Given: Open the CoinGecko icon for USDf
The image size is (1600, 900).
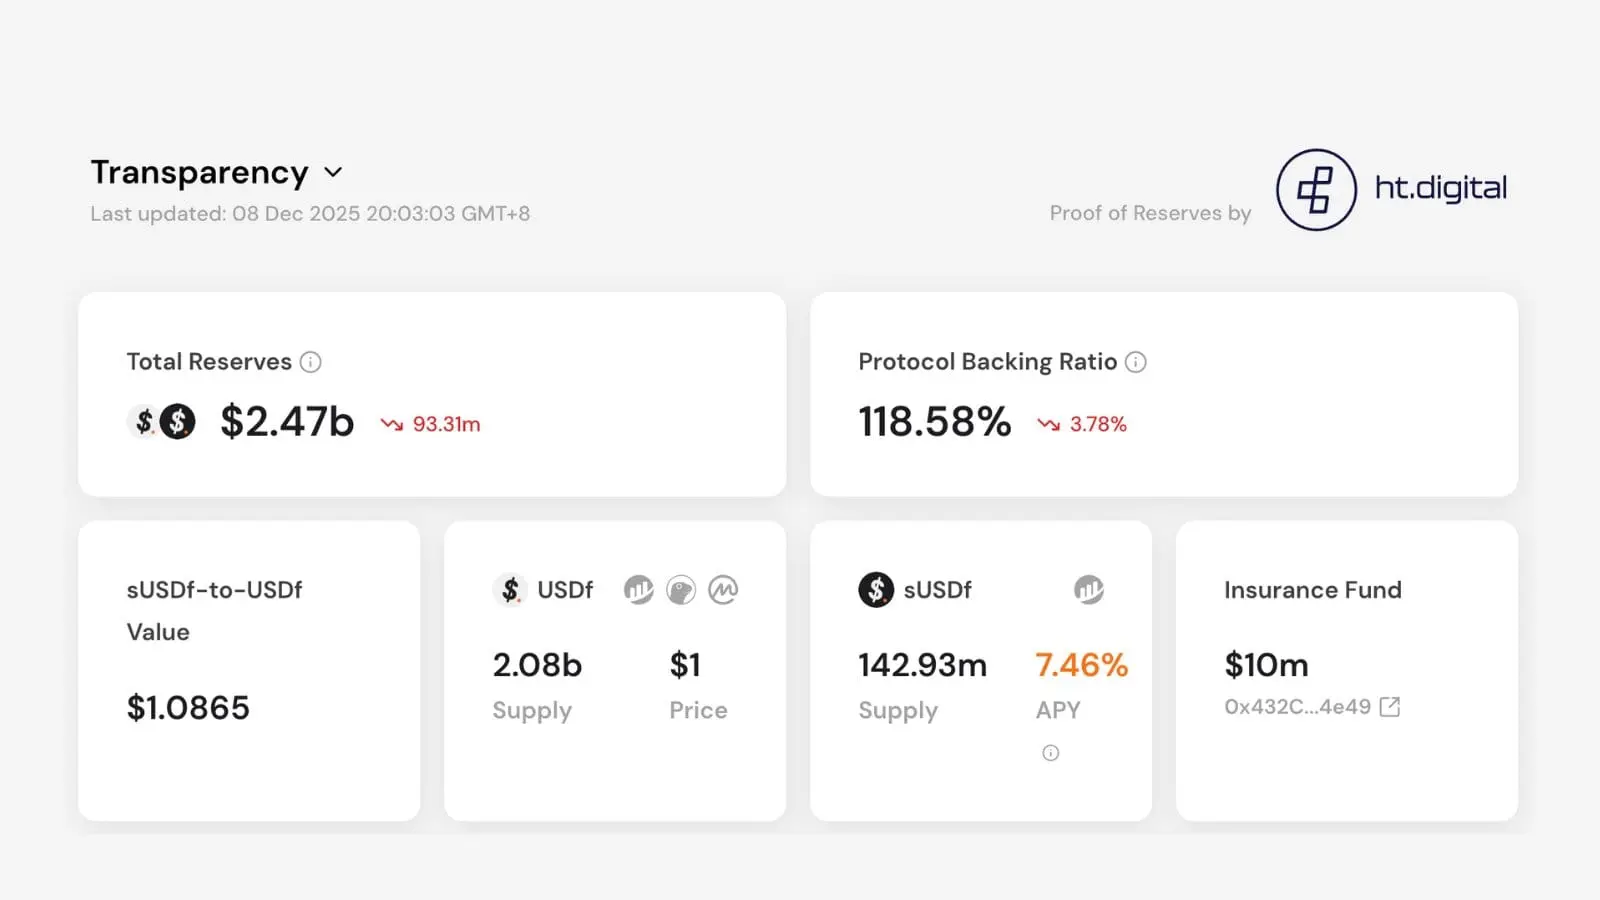Looking at the screenshot, I should click(681, 590).
